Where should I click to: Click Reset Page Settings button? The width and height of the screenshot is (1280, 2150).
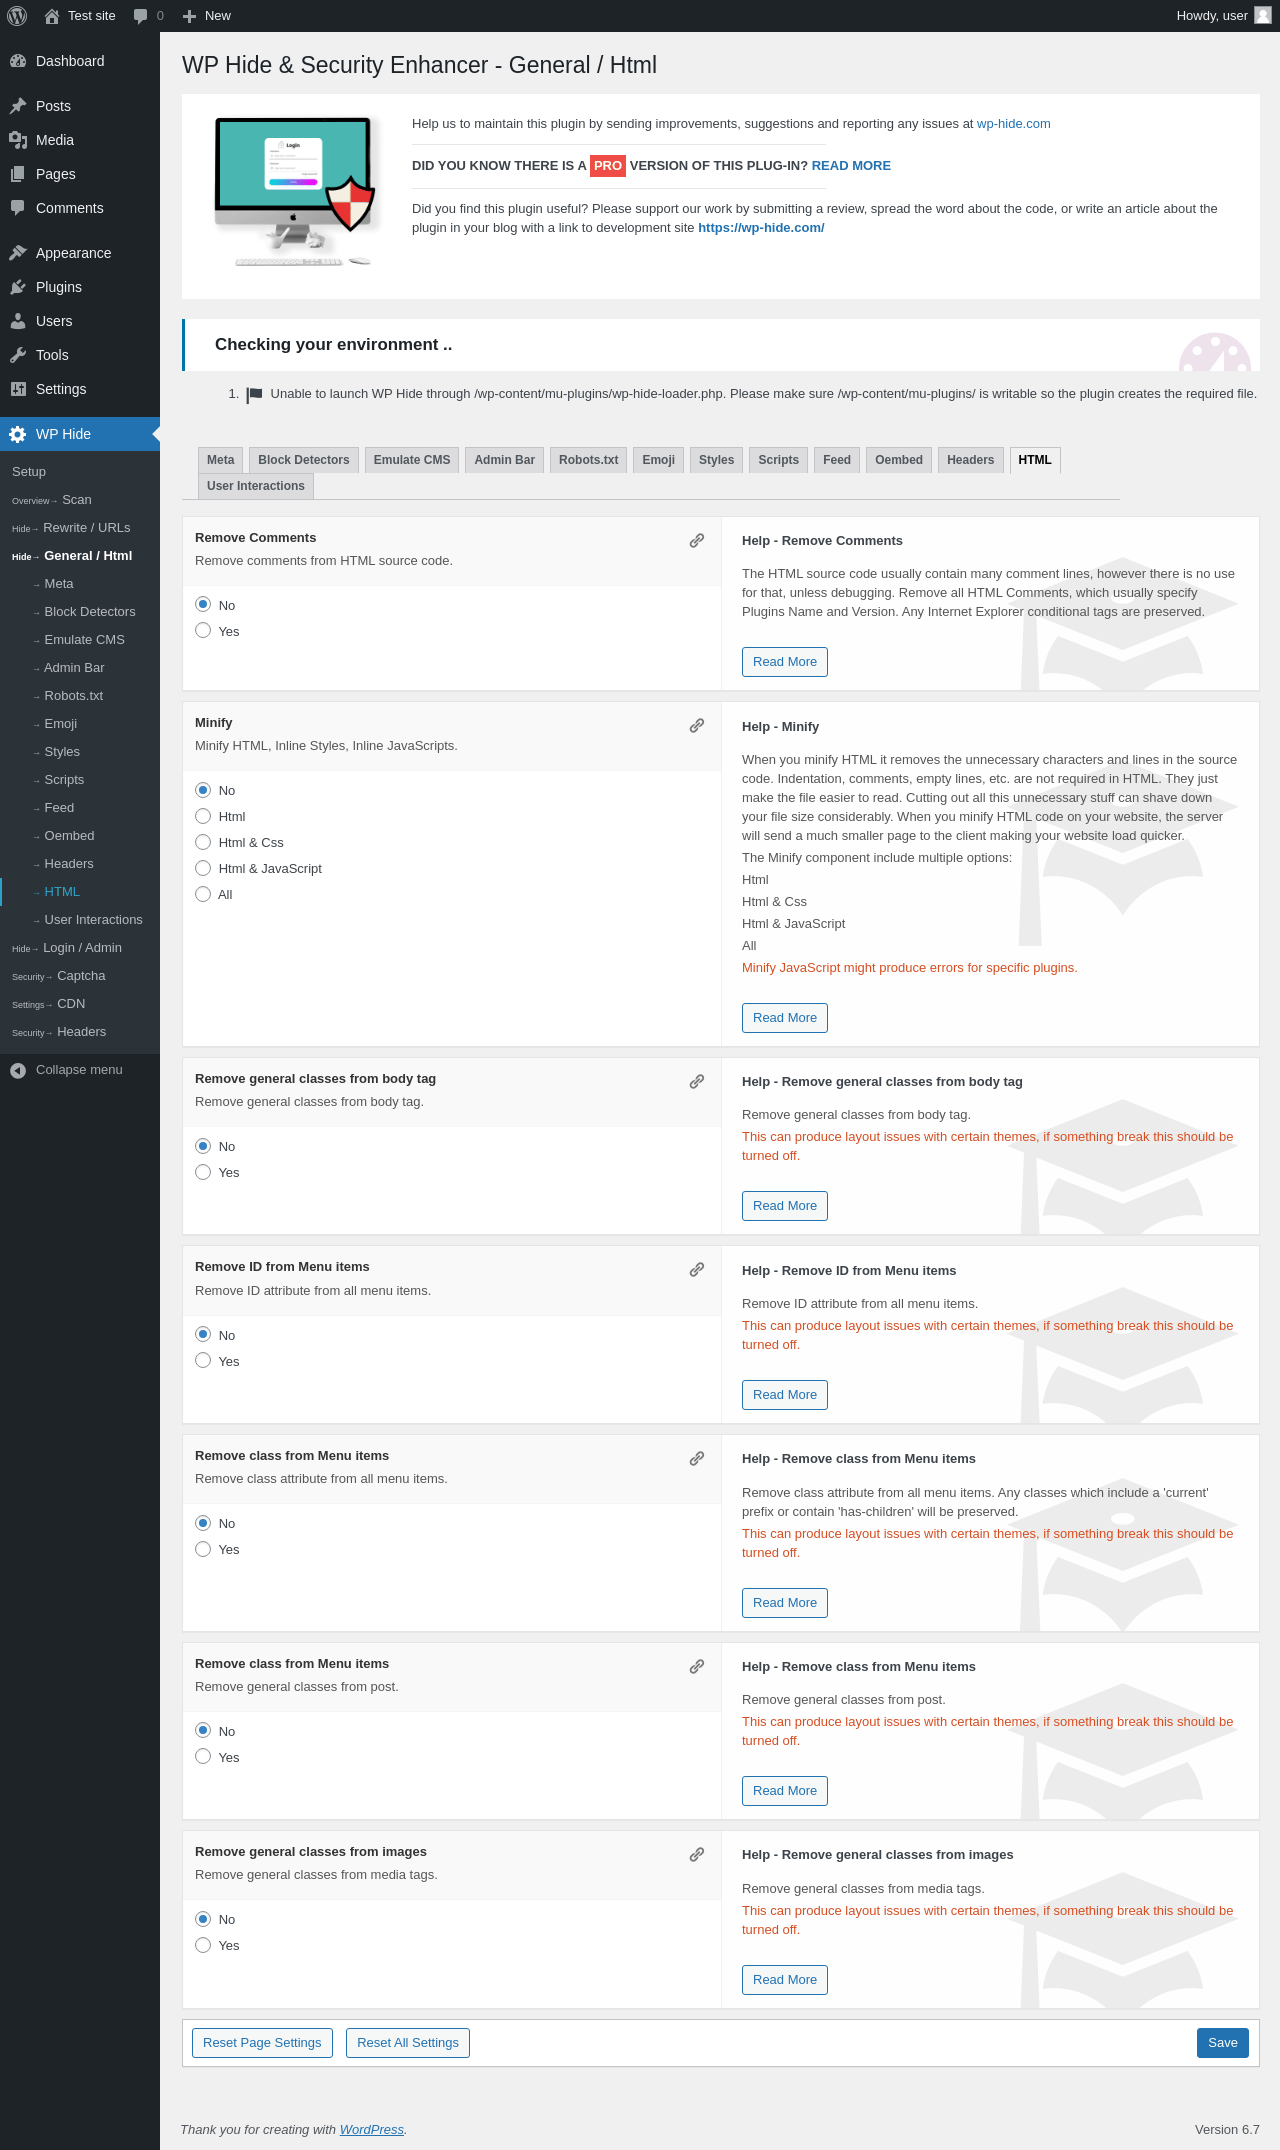(262, 2043)
